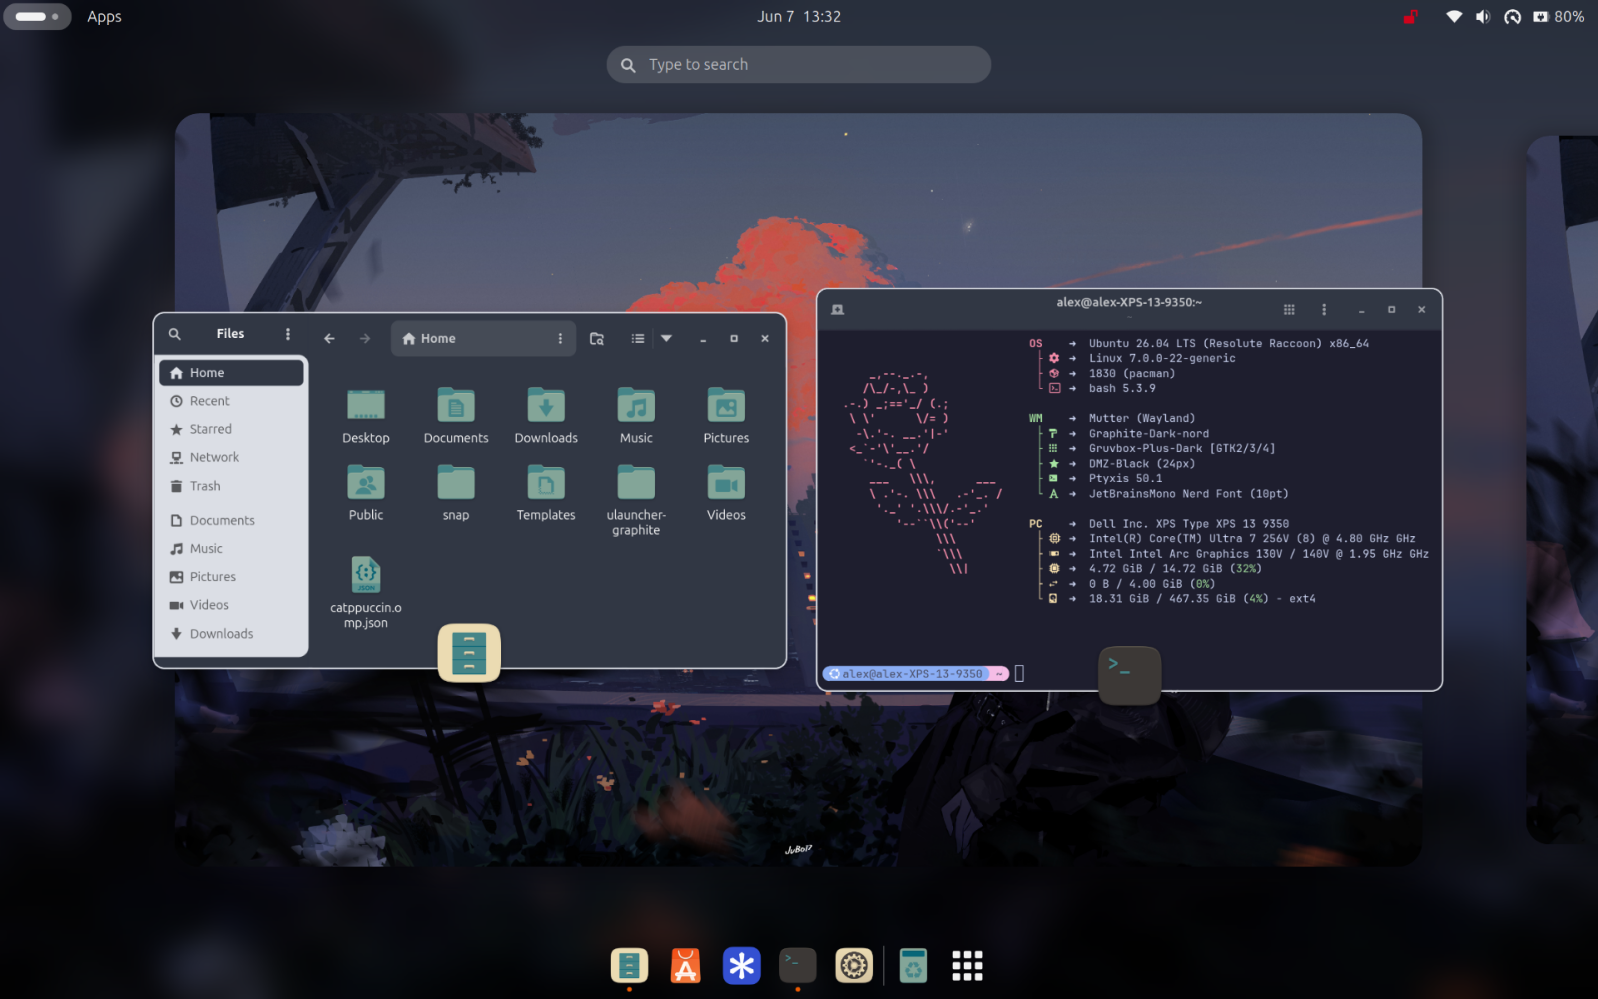Open Settings from the dock
Screen dimensions: 1598x999
pyautogui.click(x=854, y=966)
